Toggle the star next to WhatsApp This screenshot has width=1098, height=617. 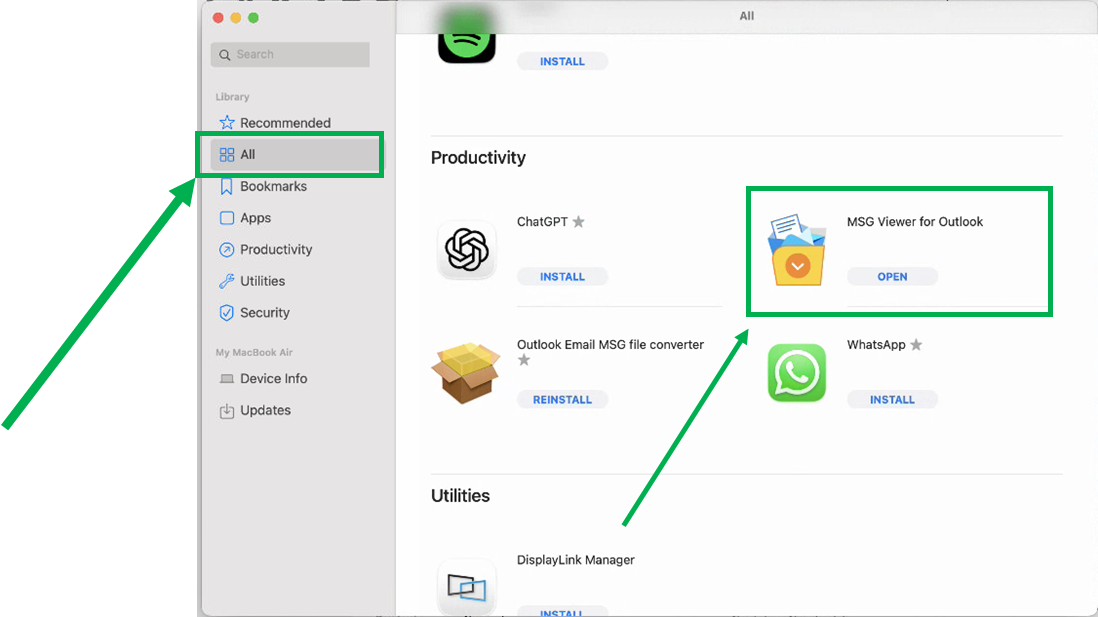click(916, 345)
